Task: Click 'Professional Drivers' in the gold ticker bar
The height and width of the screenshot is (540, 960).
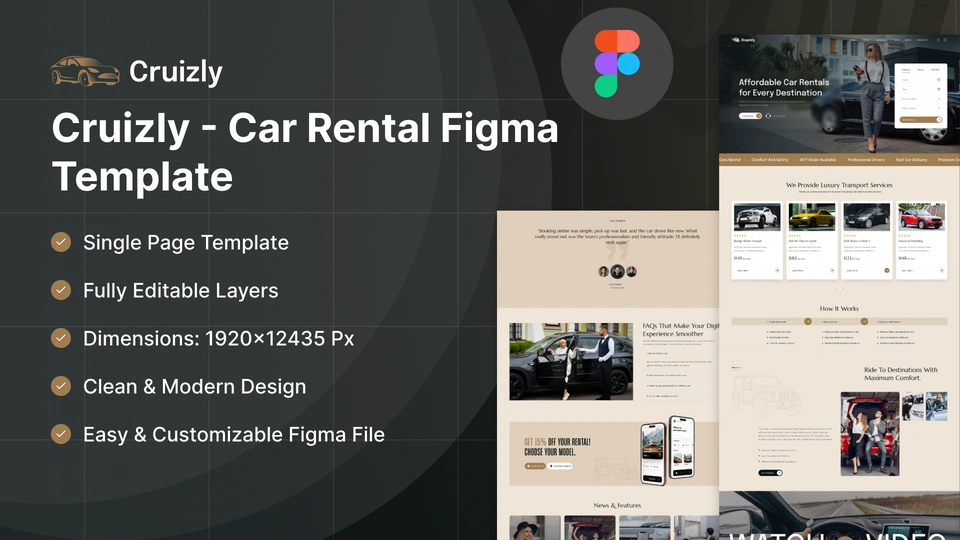Action: point(866,160)
